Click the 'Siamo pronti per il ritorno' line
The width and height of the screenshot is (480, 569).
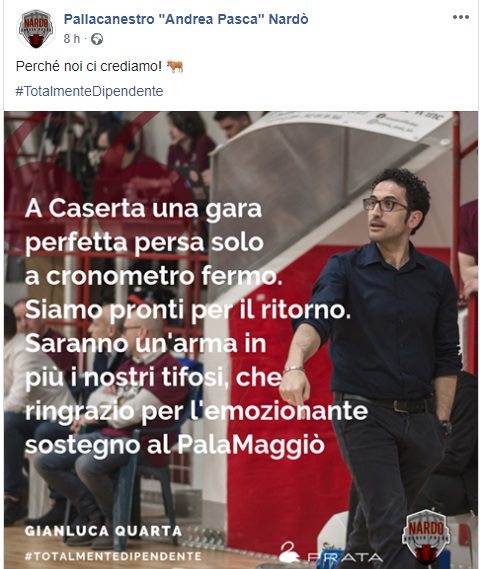[x=188, y=310]
